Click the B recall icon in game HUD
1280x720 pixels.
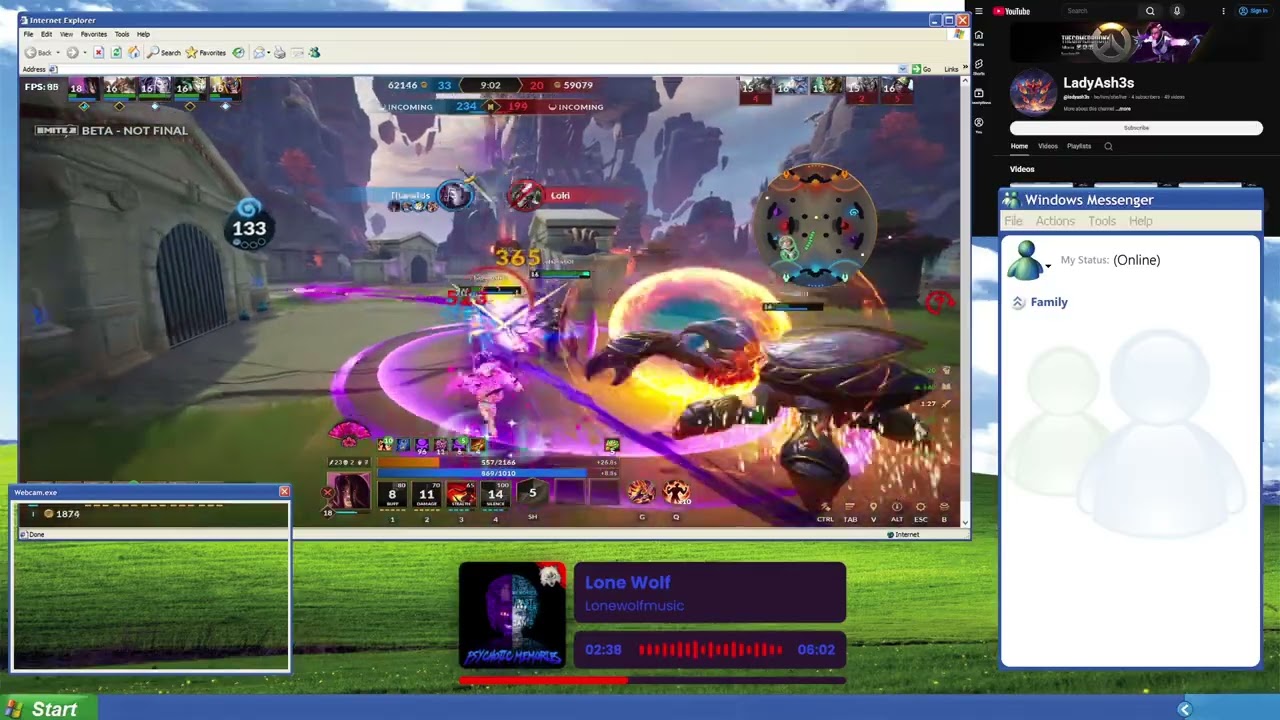[944, 508]
